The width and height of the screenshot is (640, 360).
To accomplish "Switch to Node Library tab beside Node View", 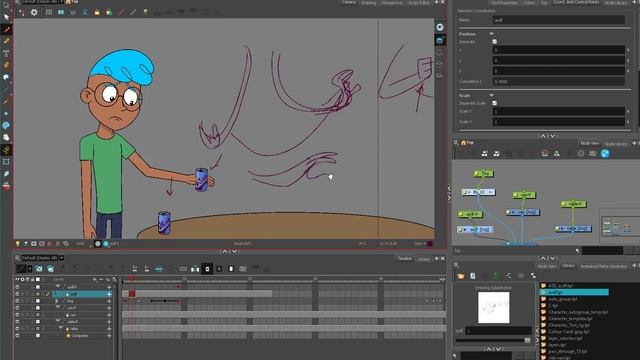I will pos(615,144).
